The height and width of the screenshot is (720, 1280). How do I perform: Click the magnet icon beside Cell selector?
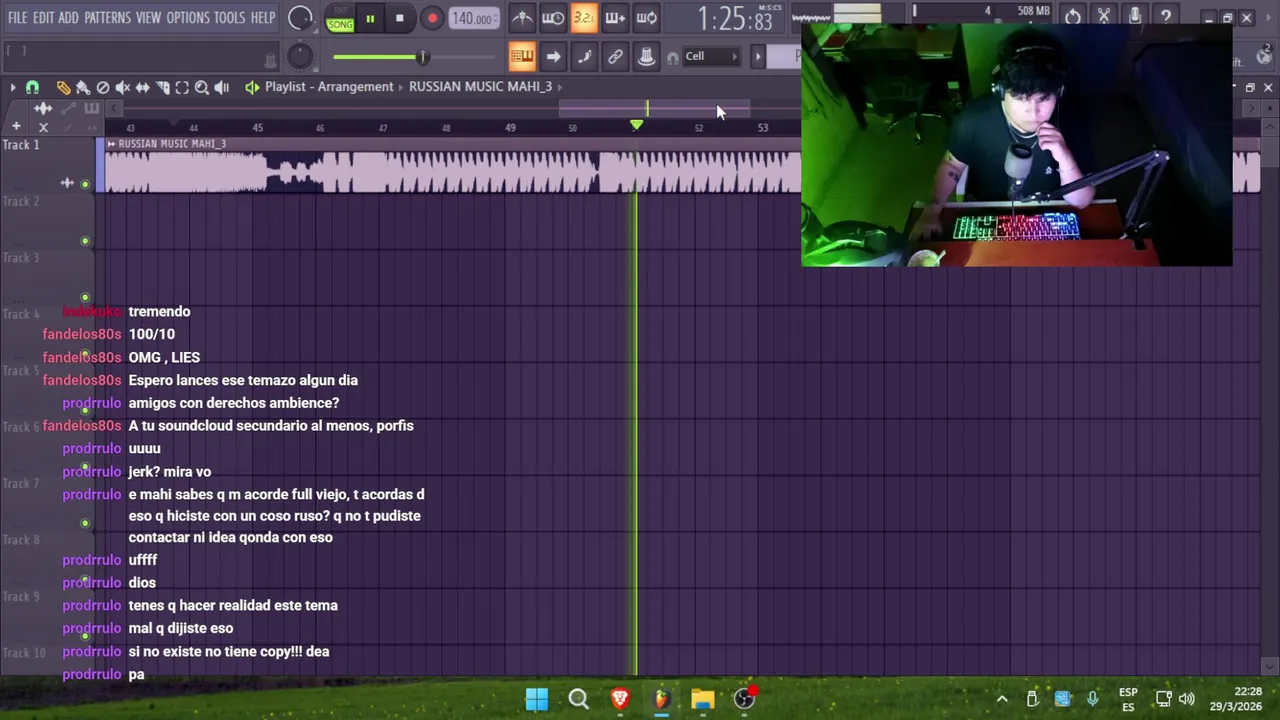point(672,57)
